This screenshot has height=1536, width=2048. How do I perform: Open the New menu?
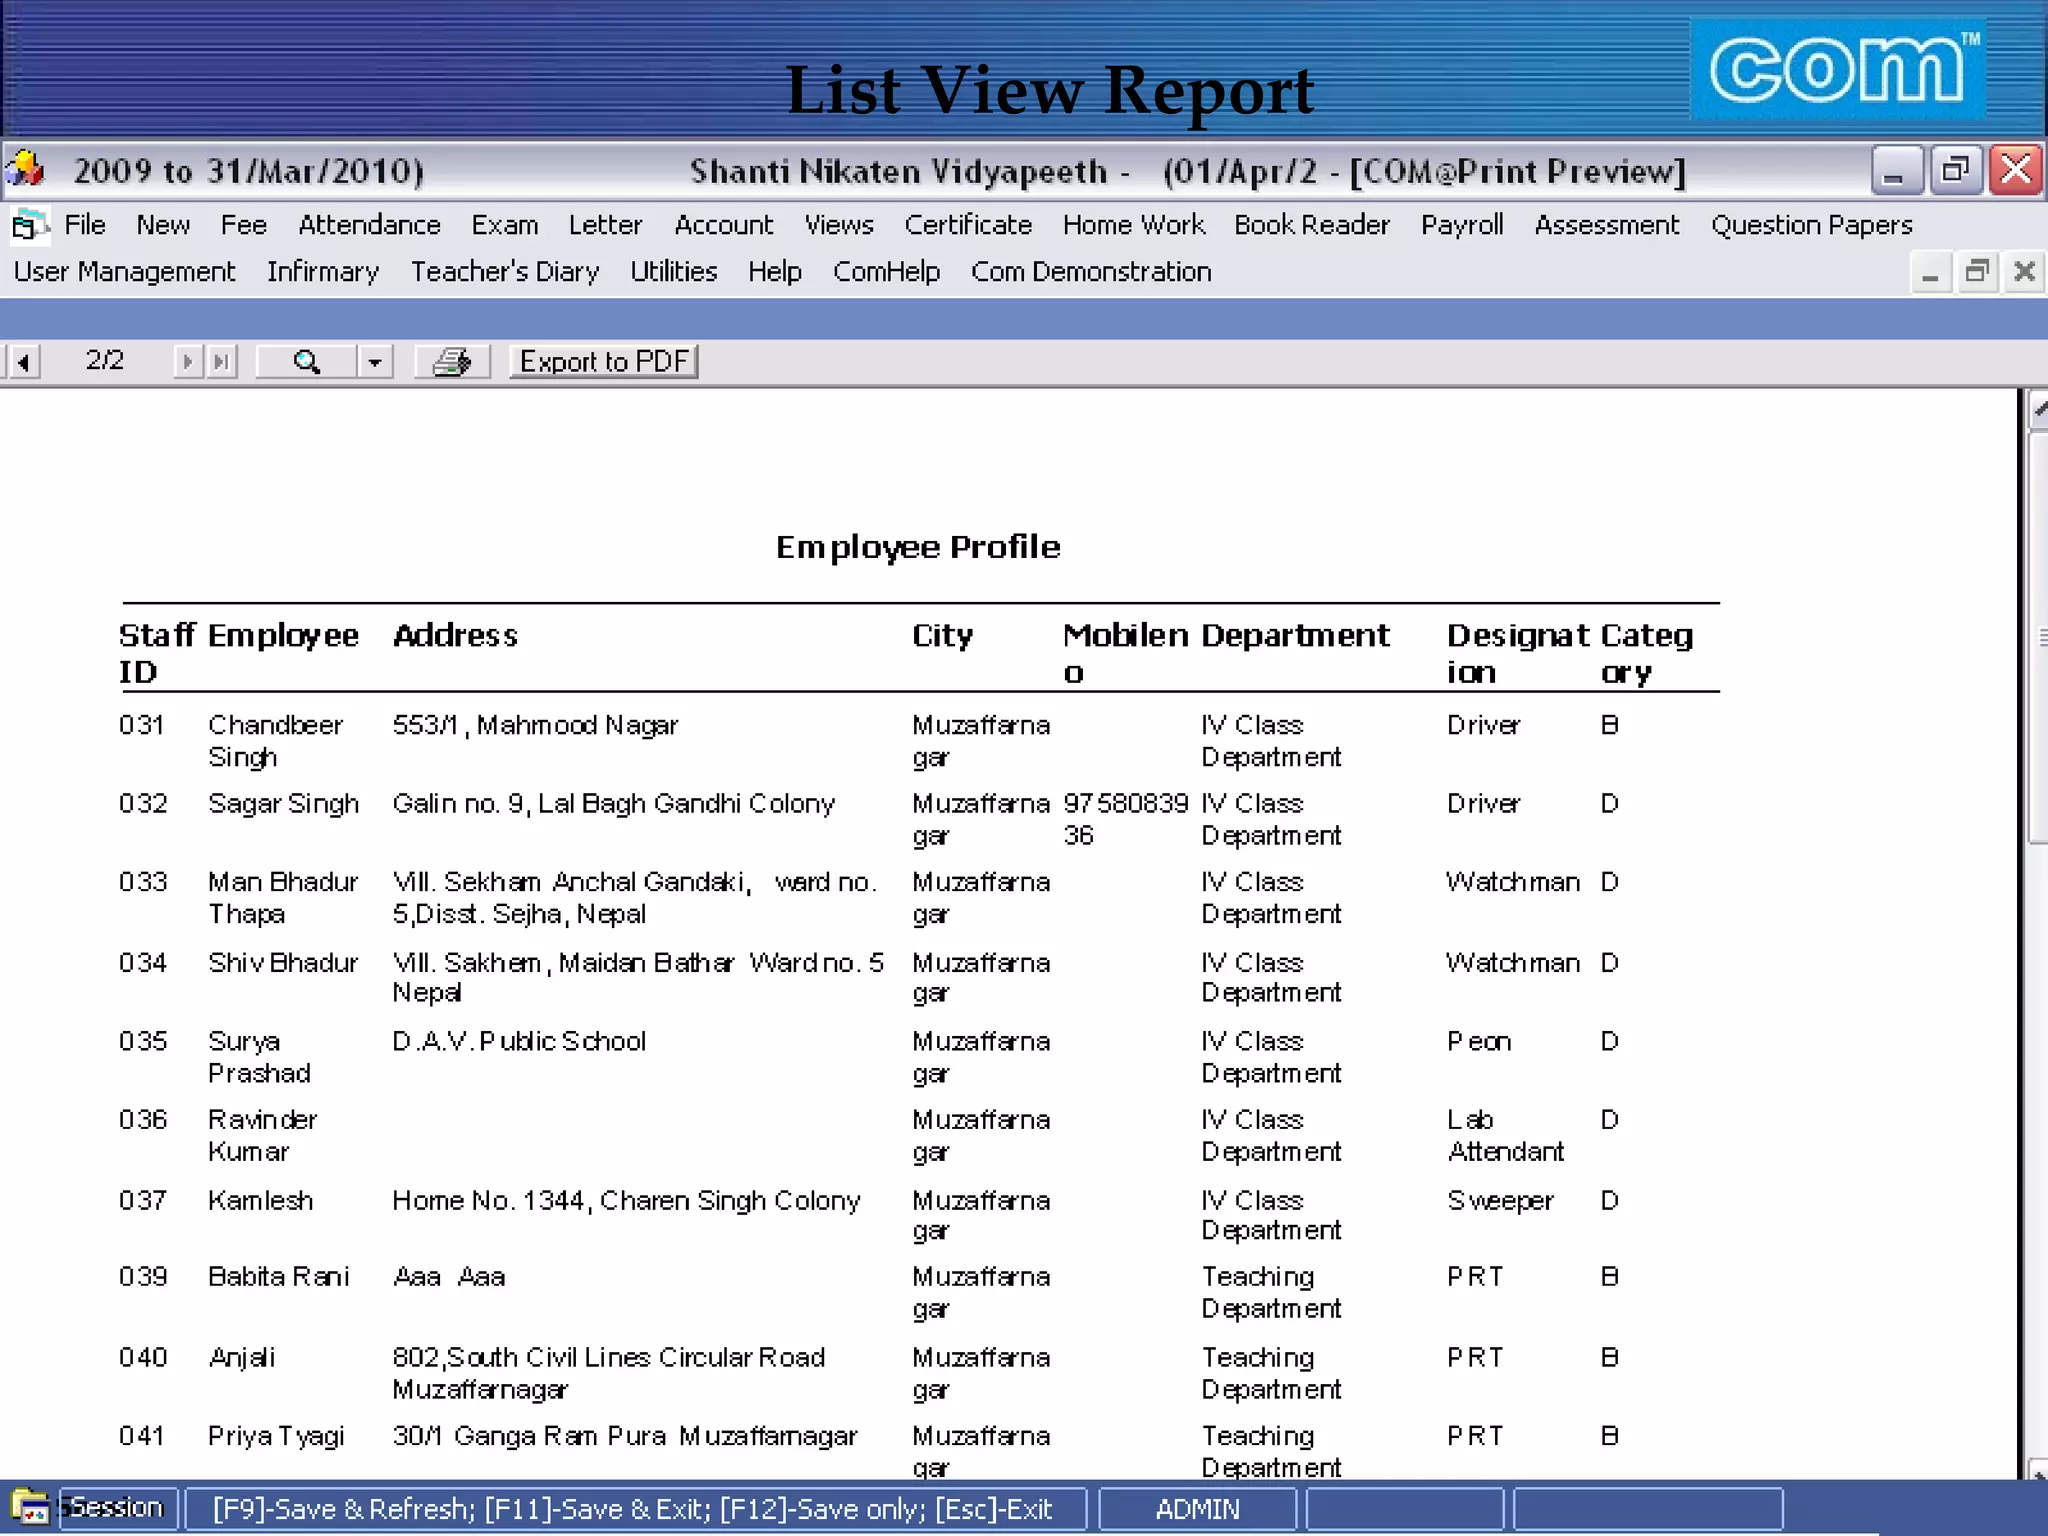pyautogui.click(x=163, y=225)
